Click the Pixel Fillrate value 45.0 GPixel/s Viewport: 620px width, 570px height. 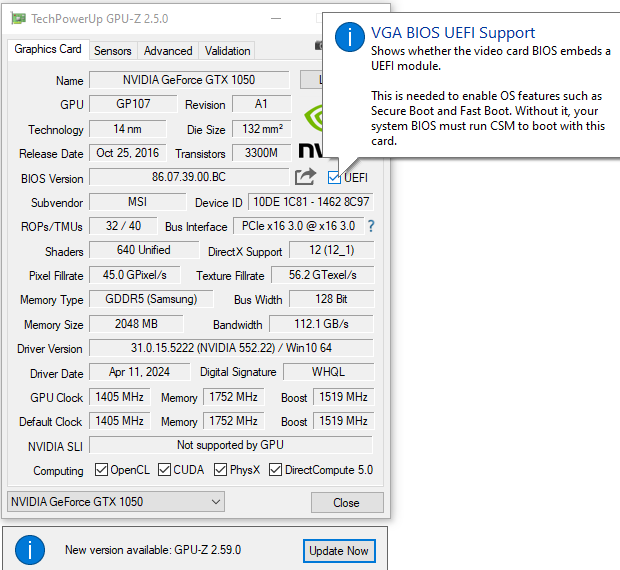tap(134, 275)
